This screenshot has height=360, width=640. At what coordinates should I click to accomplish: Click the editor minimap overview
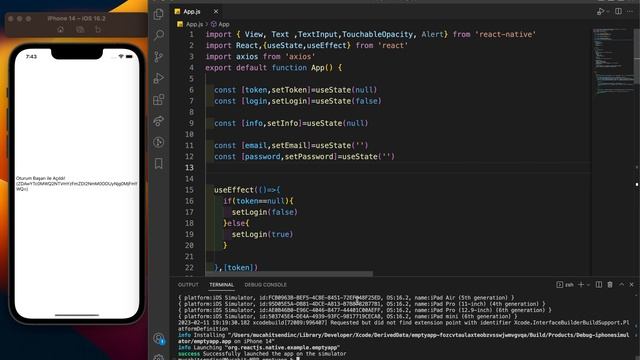(612, 61)
